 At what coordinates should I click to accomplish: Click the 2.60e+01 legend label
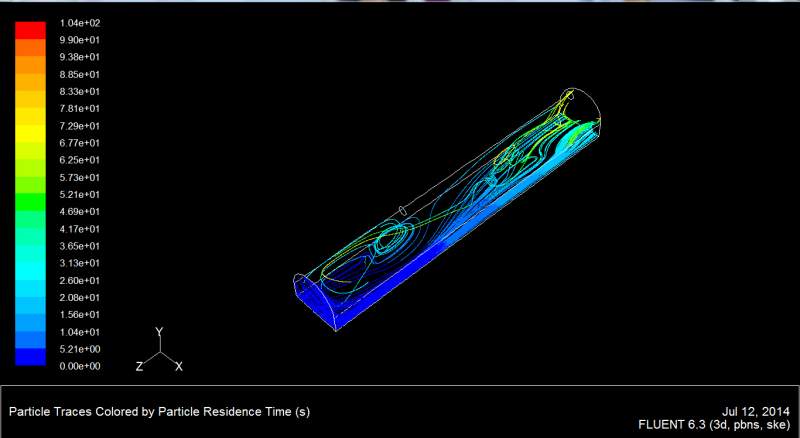(80, 281)
